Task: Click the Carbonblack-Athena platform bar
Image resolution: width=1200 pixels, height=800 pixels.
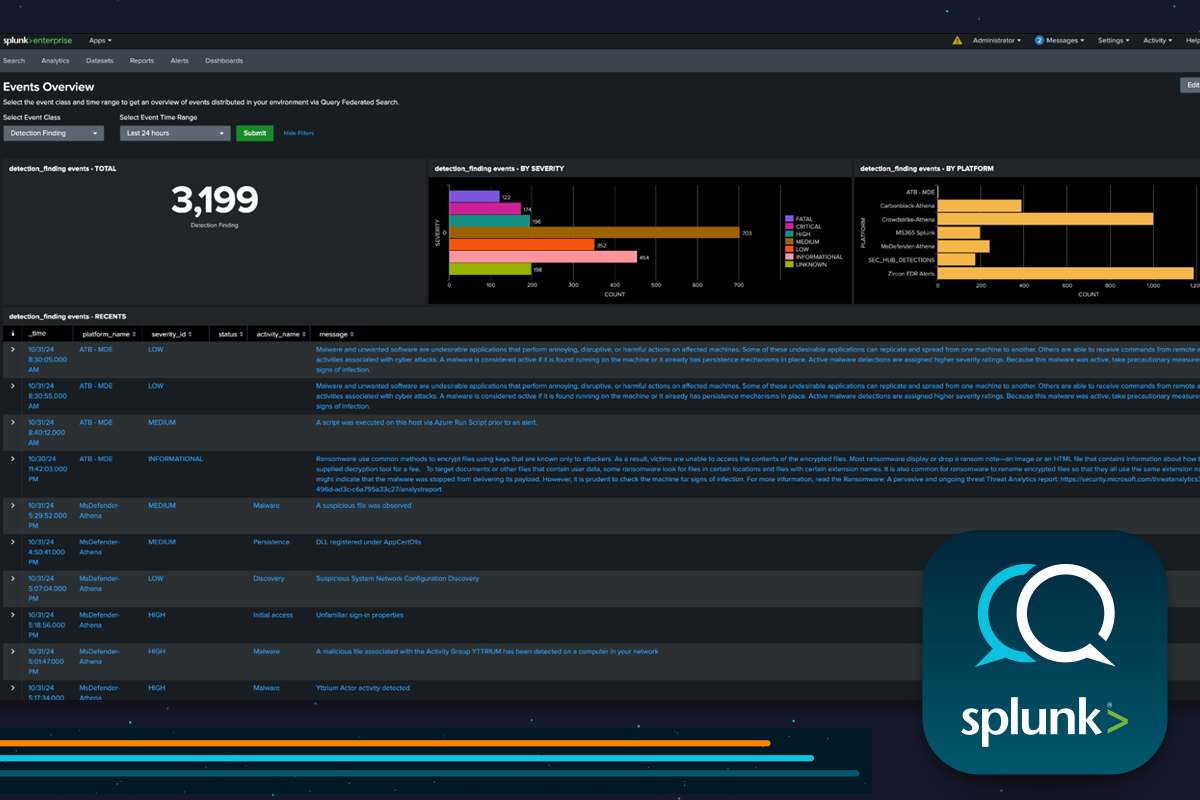Action: (x=980, y=205)
